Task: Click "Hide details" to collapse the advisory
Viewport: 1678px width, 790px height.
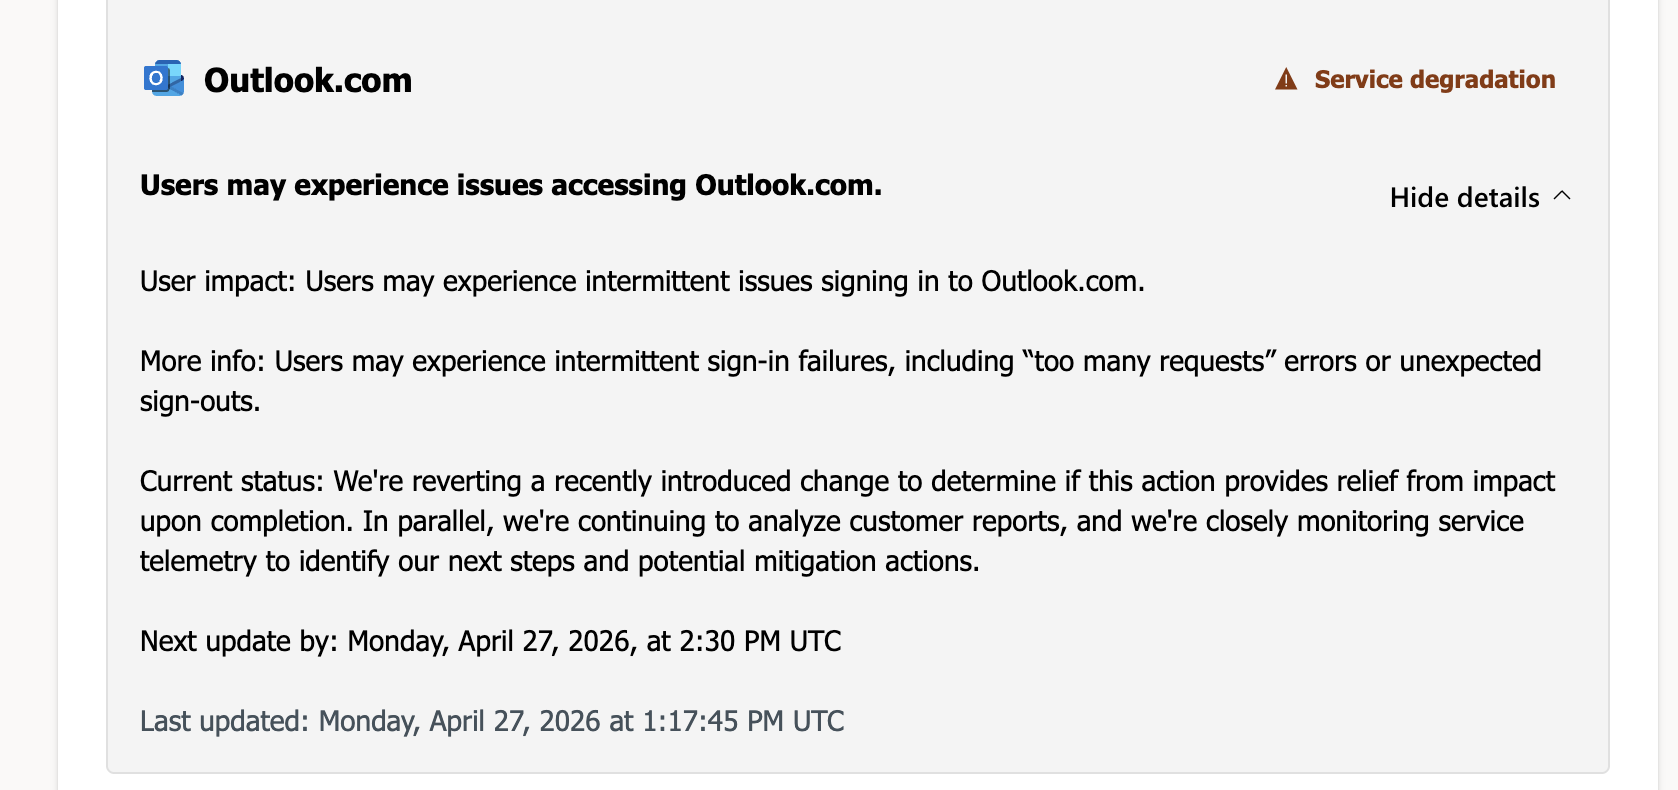Action: click(1463, 197)
